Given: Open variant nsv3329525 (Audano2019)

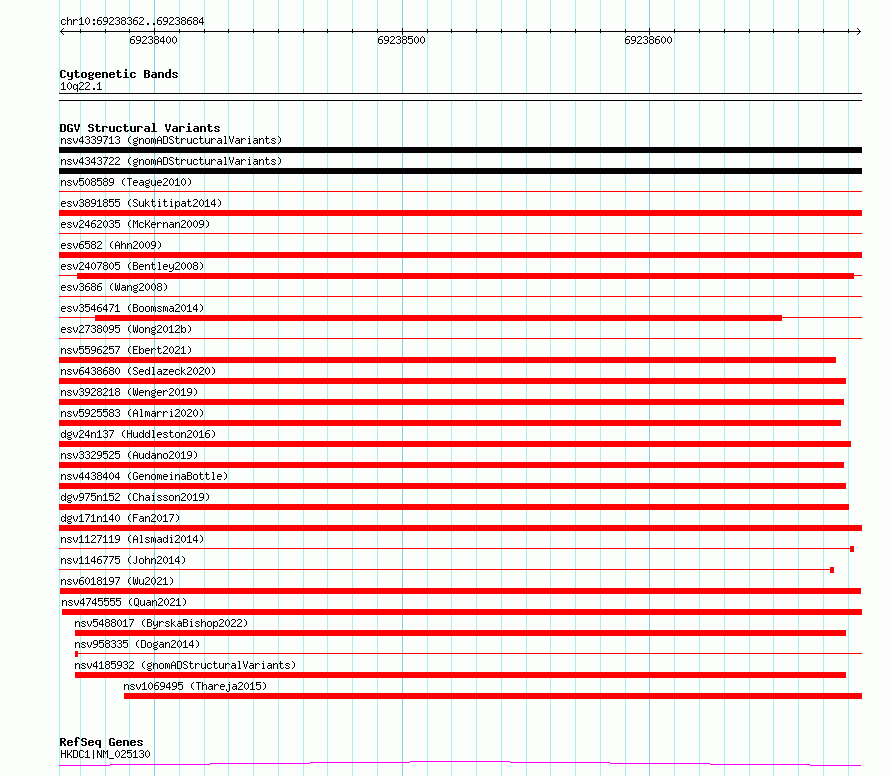Looking at the screenshot, I should pyautogui.click(x=129, y=455).
